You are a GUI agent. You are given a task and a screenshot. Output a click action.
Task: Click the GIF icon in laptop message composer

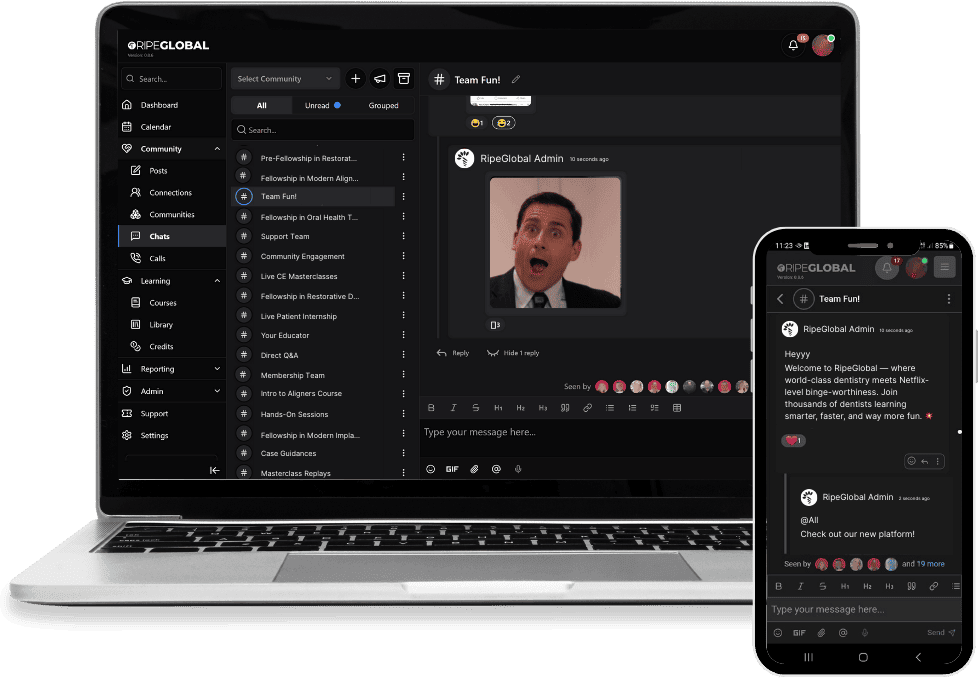point(452,468)
